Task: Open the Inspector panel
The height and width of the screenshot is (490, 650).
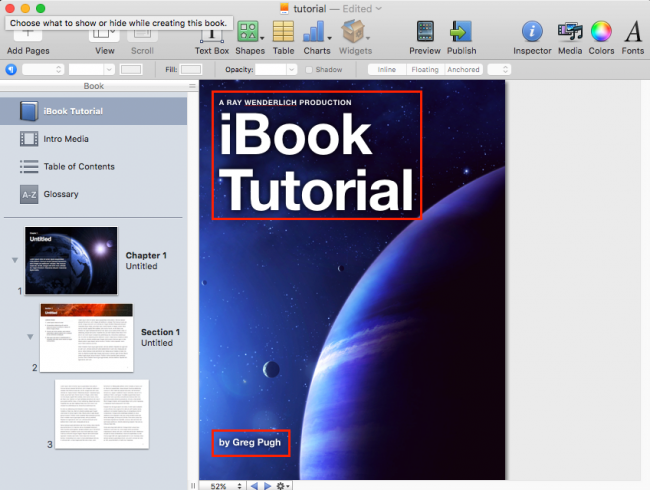Action: tap(532, 39)
